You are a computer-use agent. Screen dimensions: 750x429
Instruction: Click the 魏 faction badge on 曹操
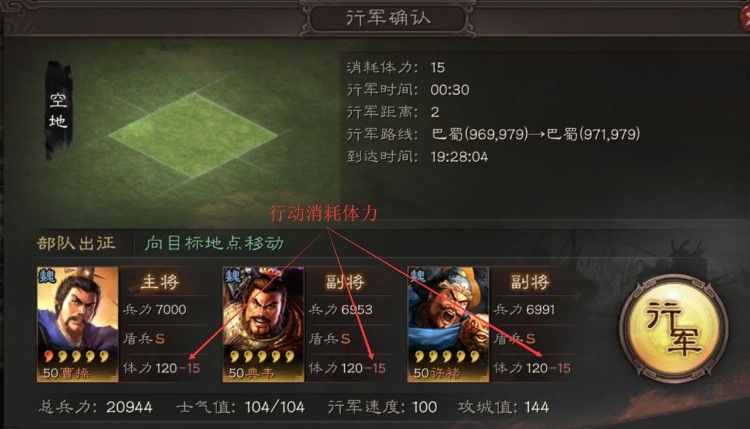[47, 276]
